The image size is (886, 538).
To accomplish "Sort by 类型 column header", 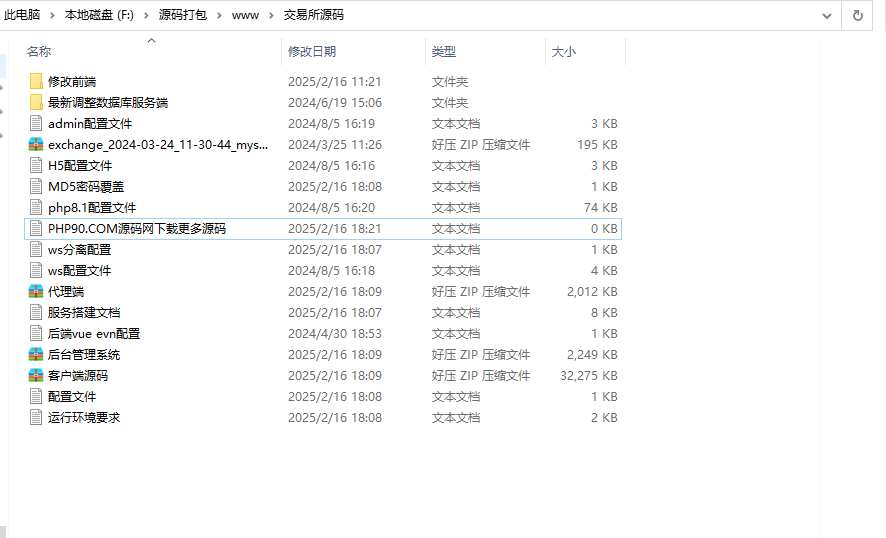I will [444, 51].
